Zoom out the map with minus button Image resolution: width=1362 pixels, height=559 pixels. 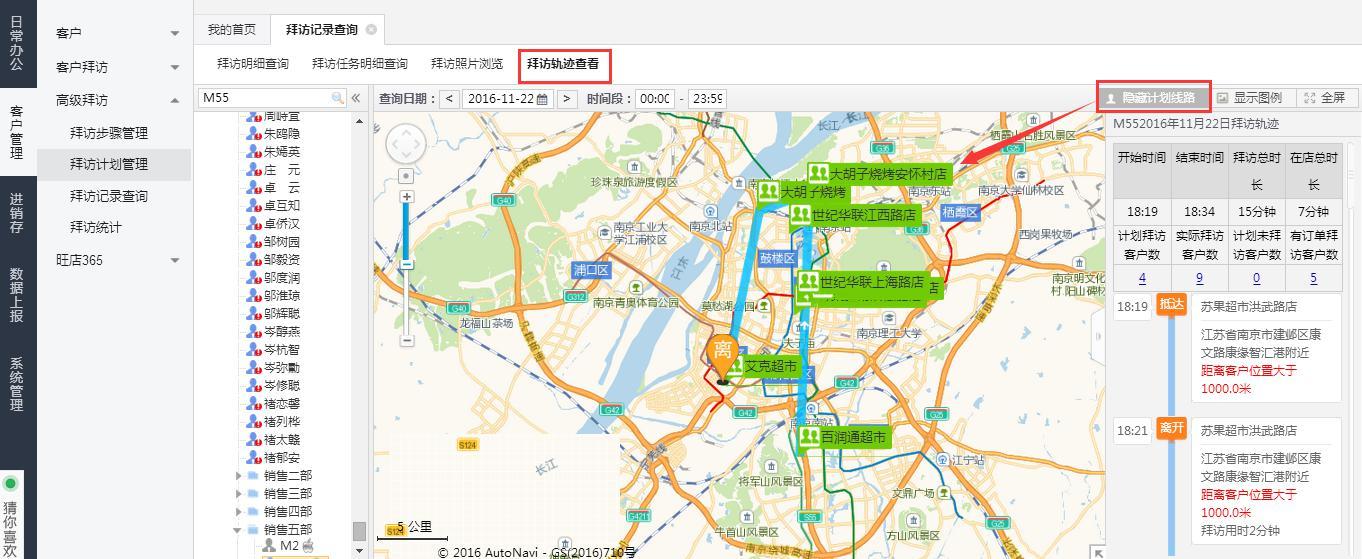[x=406, y=340]
